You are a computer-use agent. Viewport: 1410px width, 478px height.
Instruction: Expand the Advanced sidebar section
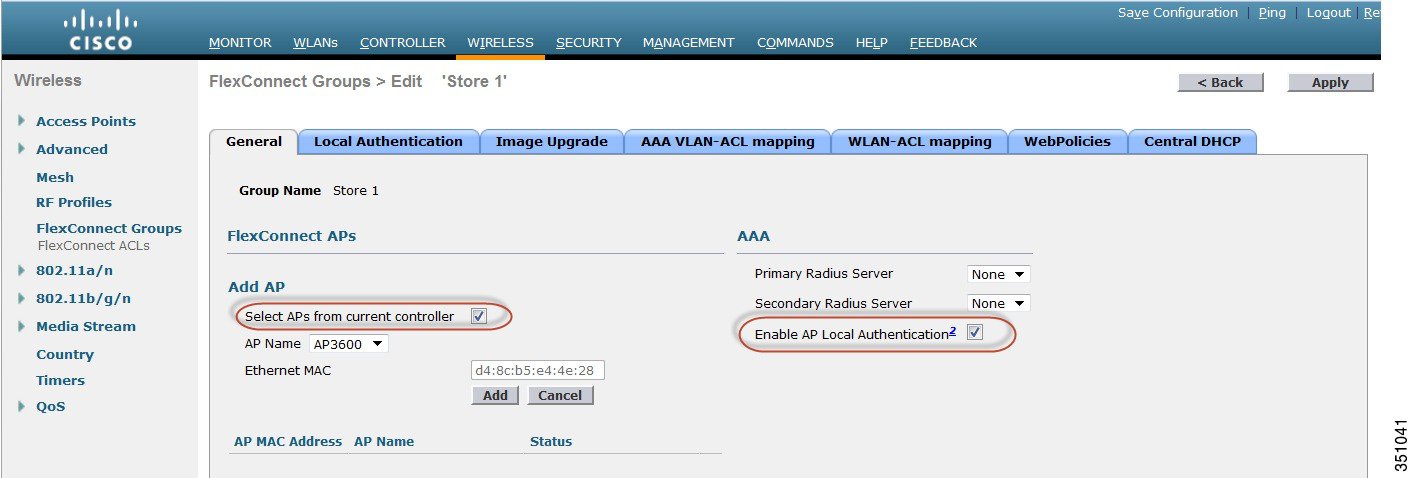click(22, 149)
